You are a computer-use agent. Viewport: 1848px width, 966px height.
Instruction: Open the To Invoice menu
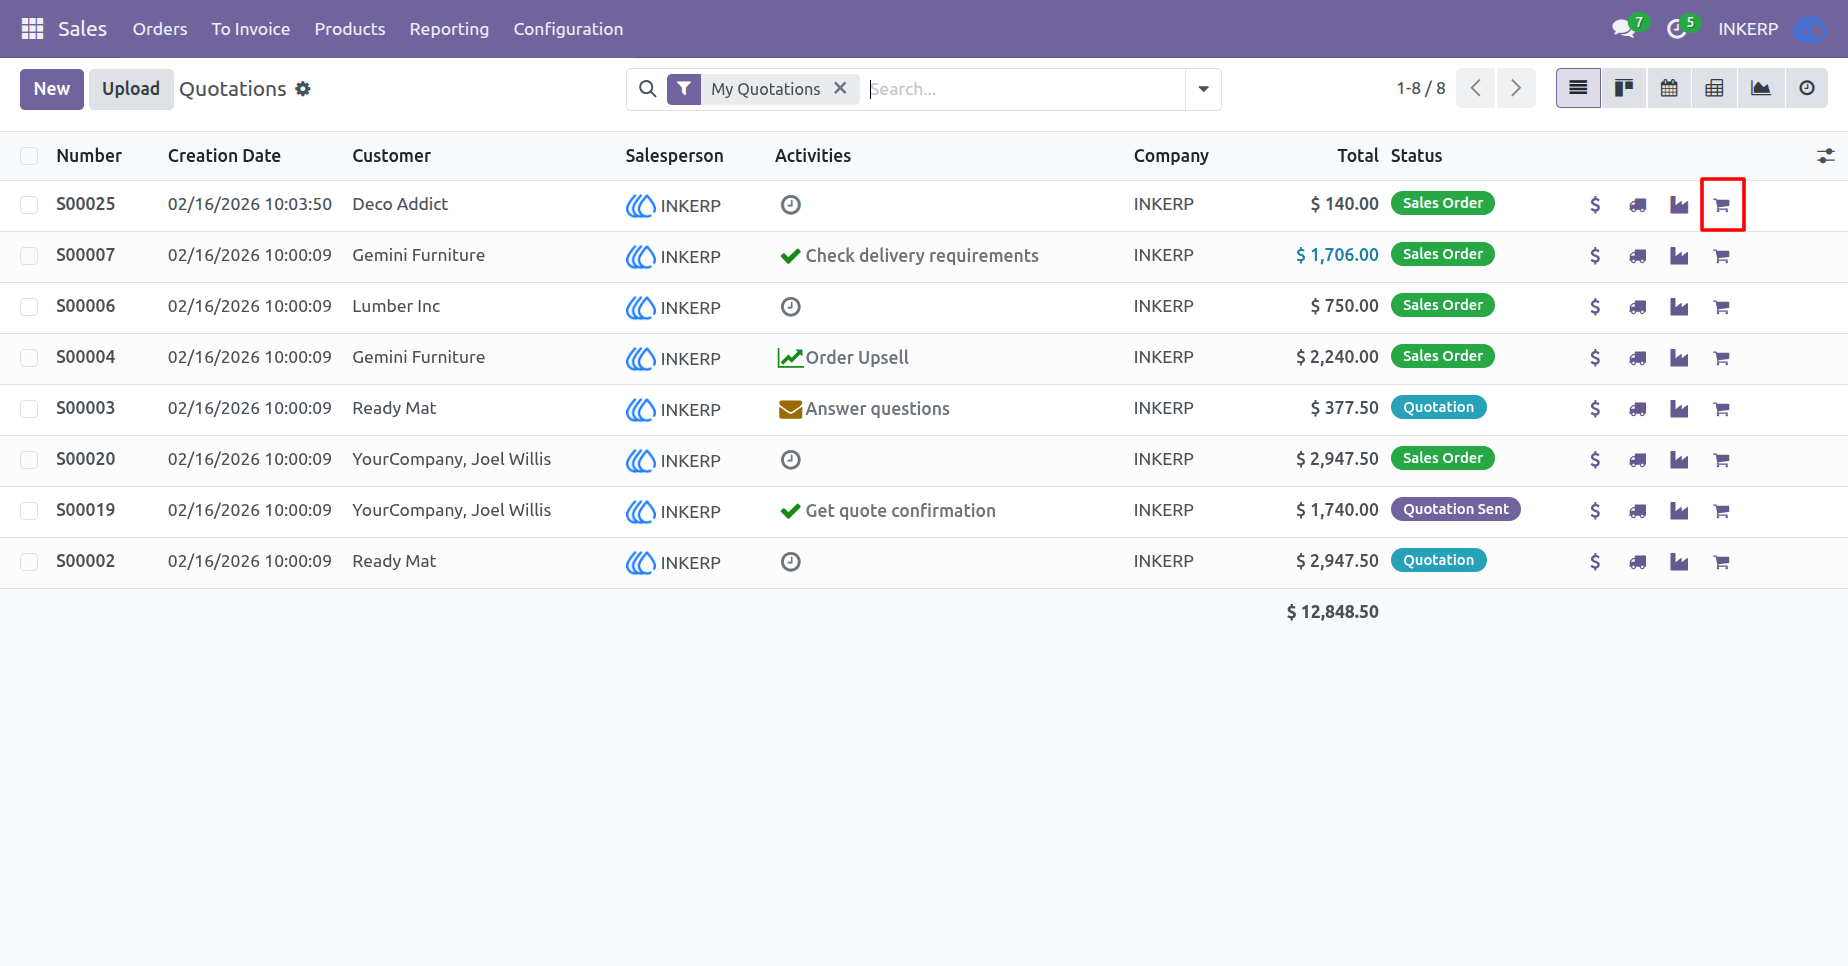click(251, 29)
